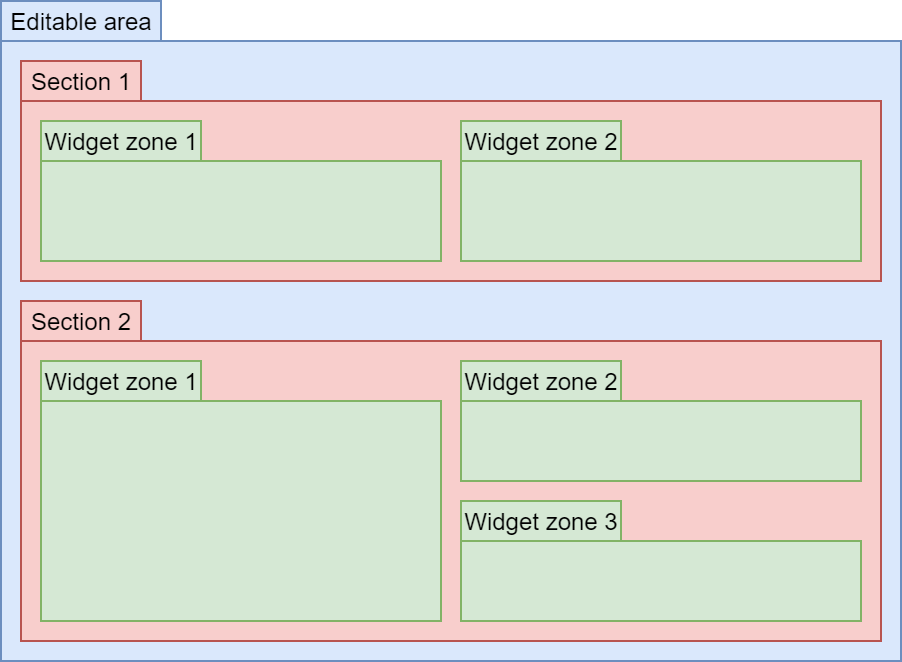Click inside Section 2's Widget zone 2 green box
This screenshot has height=662, width=902.
(661, 441)
